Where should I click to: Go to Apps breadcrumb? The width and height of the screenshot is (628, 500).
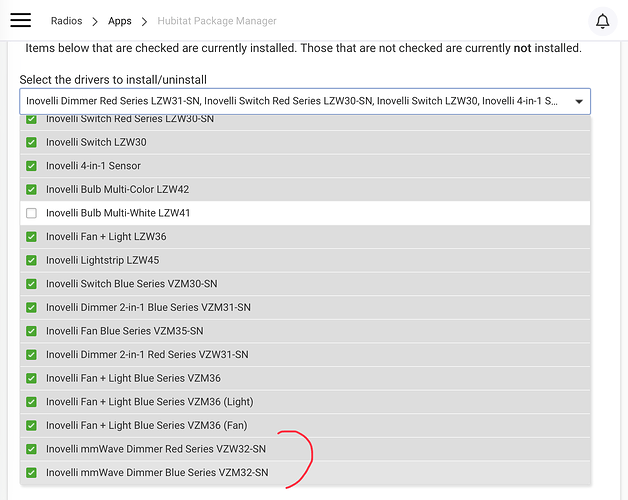coord(120,21)
